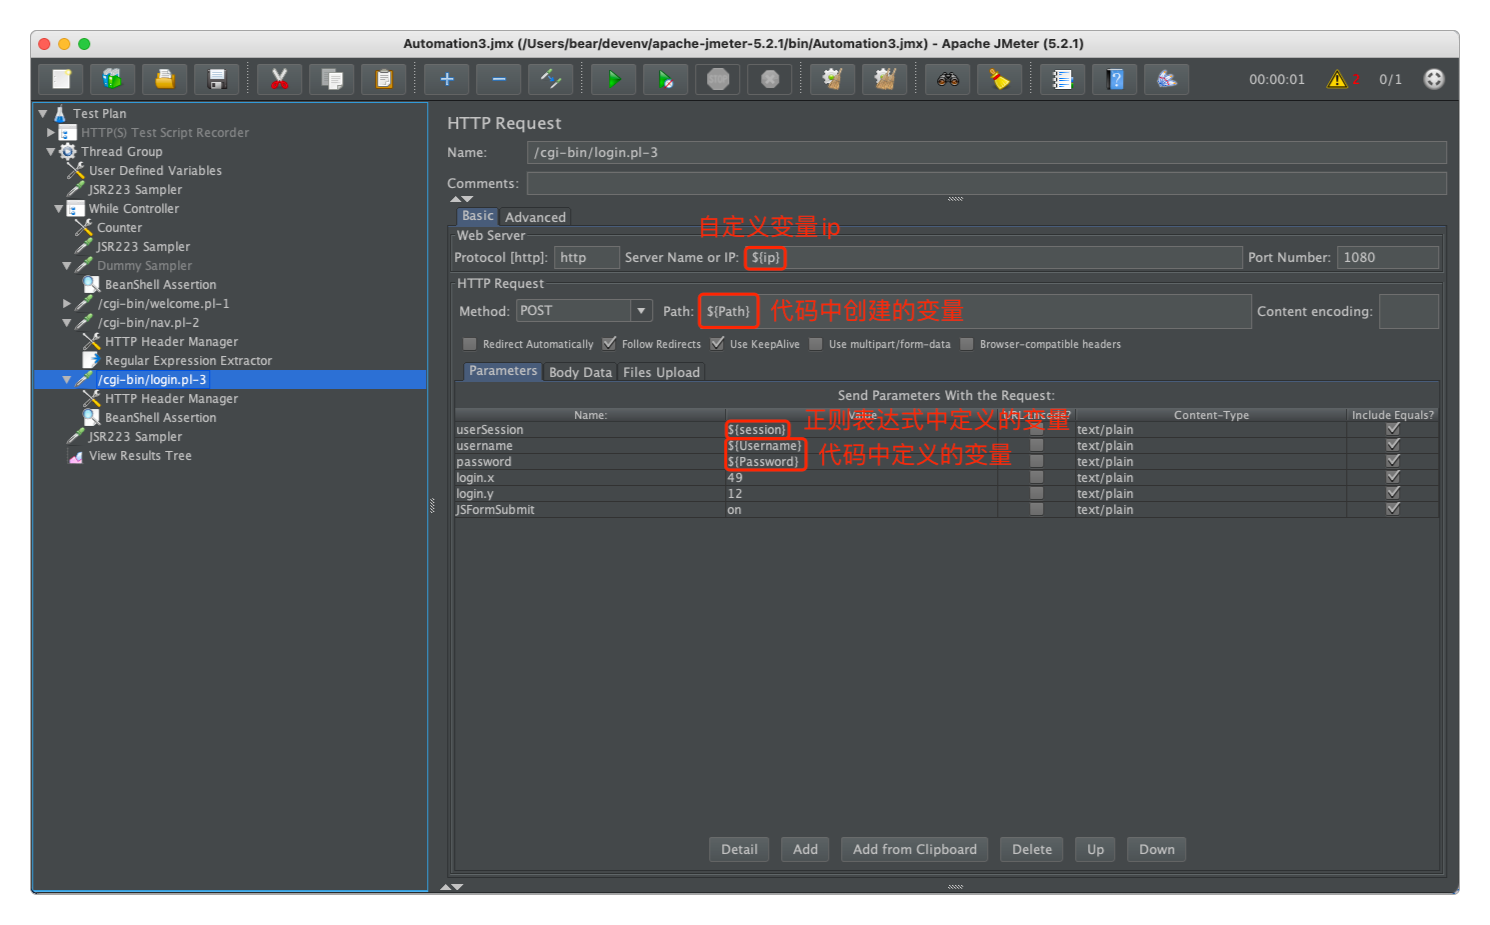Paste from clipboard via toolbar icon

pyautogui.click(x=383, y=79)
